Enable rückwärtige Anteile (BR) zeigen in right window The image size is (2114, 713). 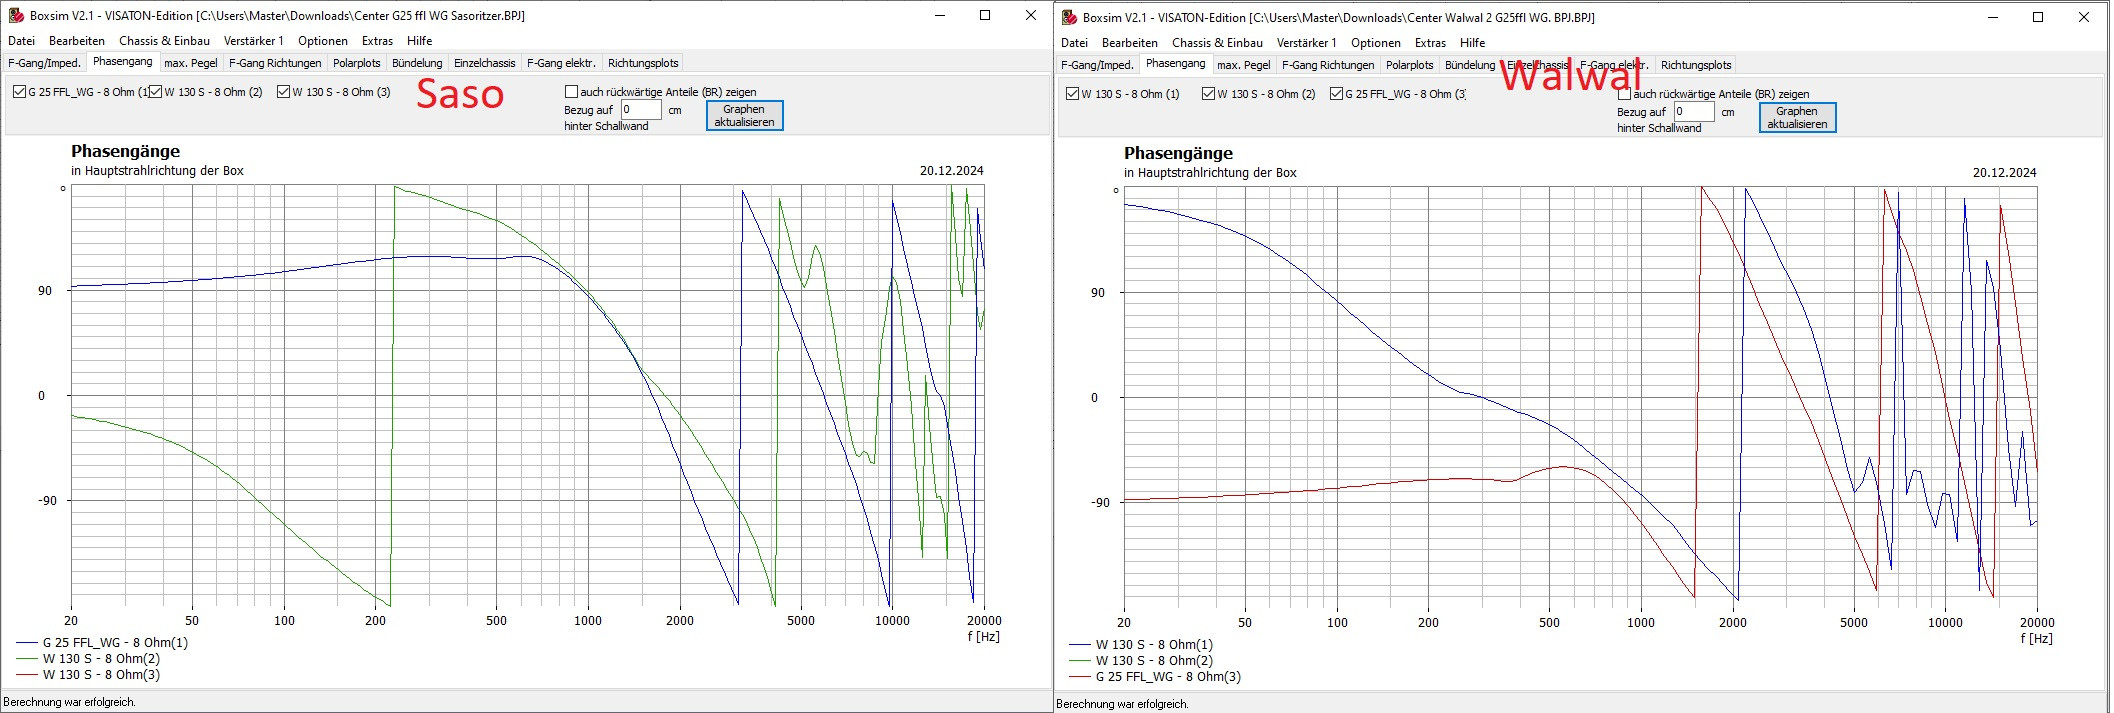click(1624, 94)
